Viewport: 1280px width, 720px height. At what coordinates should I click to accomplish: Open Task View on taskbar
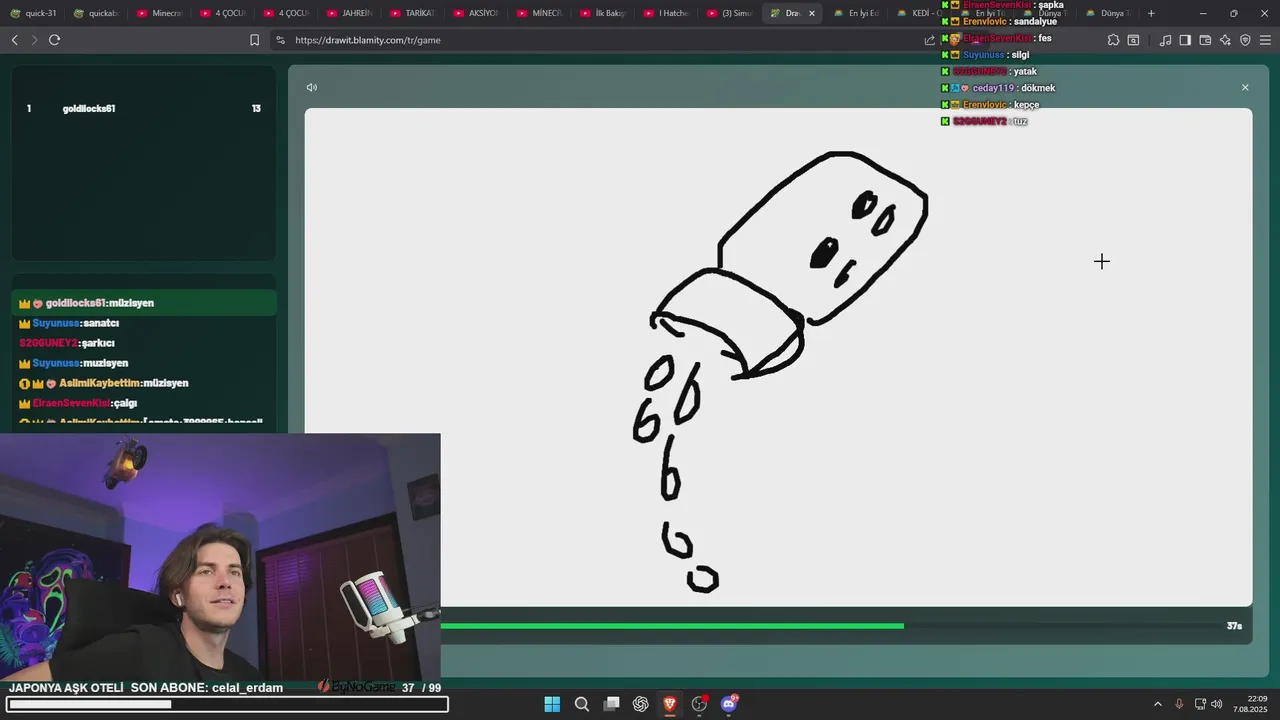[x=611, y=704]
